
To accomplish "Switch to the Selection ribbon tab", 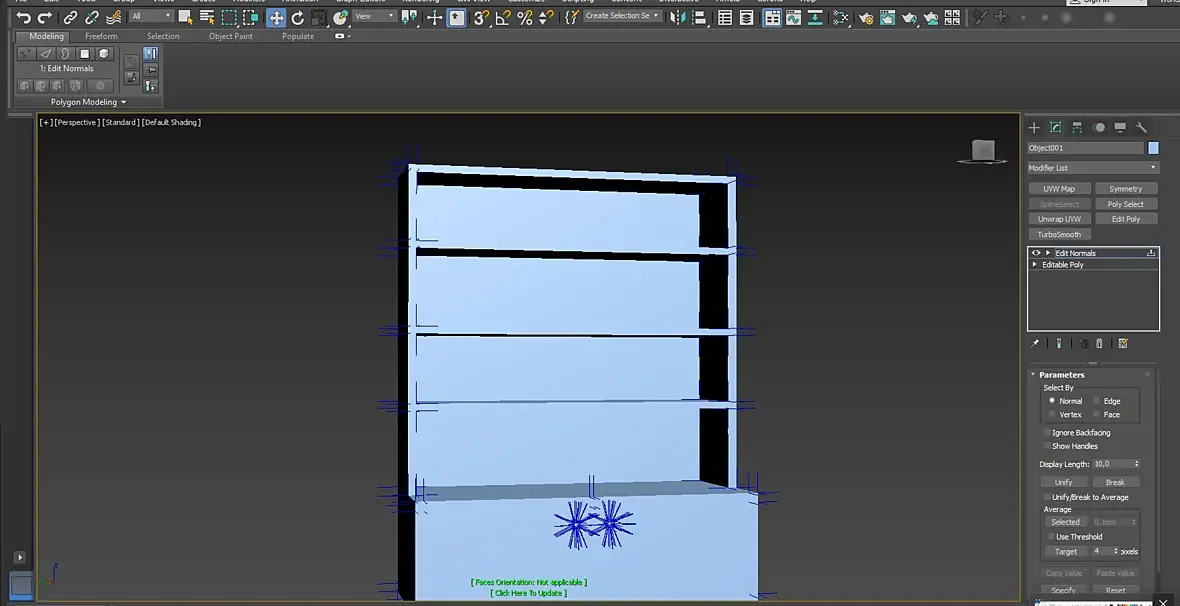I will coord(163,36).
